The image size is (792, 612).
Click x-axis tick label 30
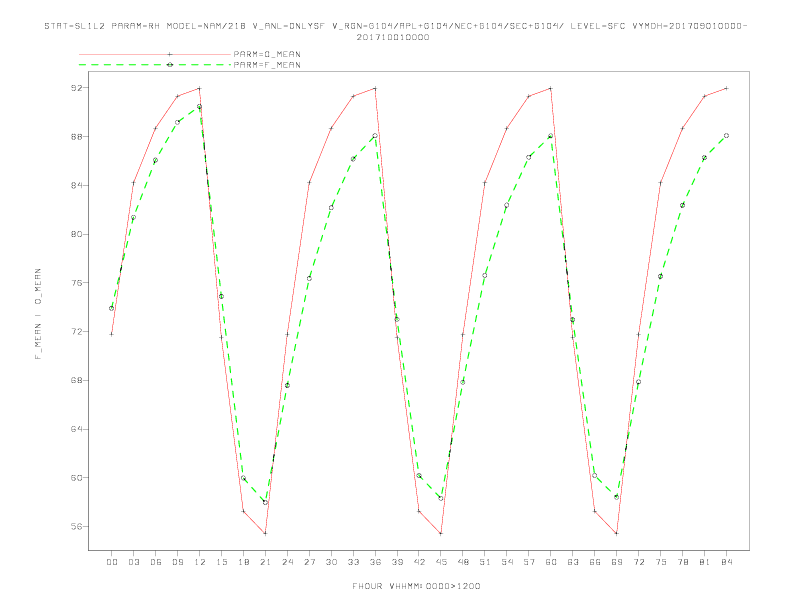[331, 562]
